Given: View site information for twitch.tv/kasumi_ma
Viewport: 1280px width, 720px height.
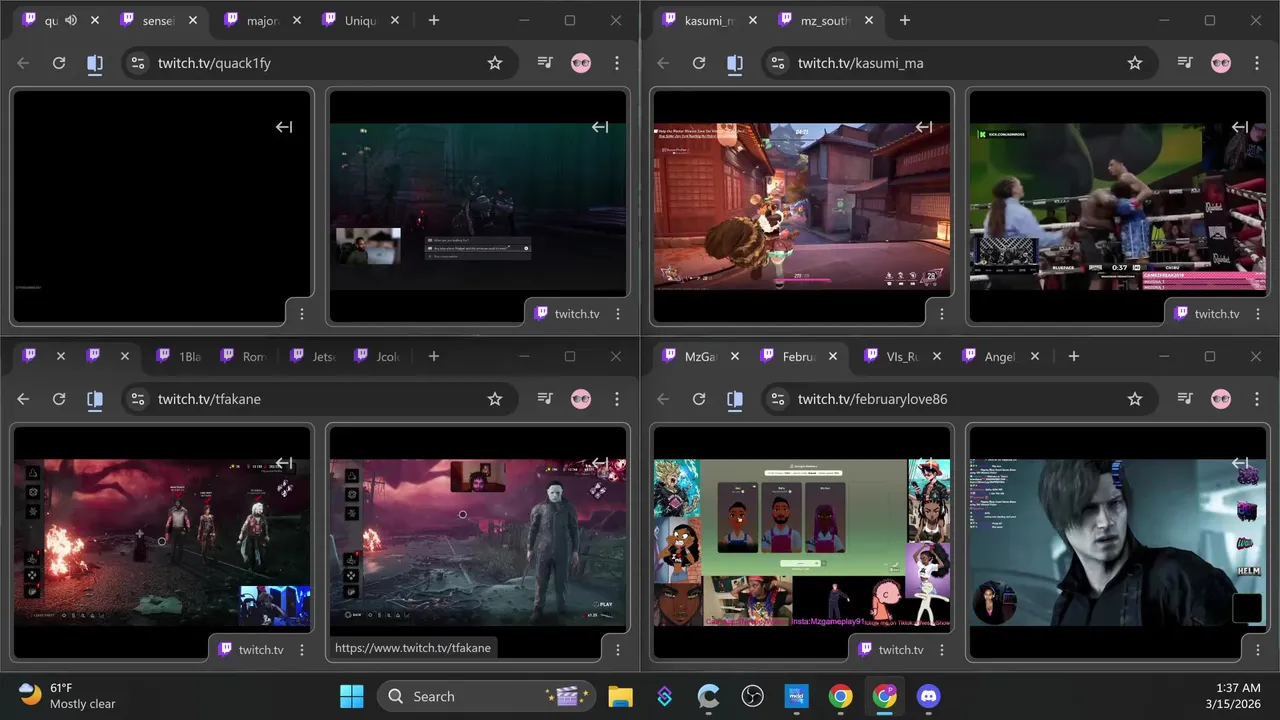Looking at the screenshot, I should [x=778, y=63].
